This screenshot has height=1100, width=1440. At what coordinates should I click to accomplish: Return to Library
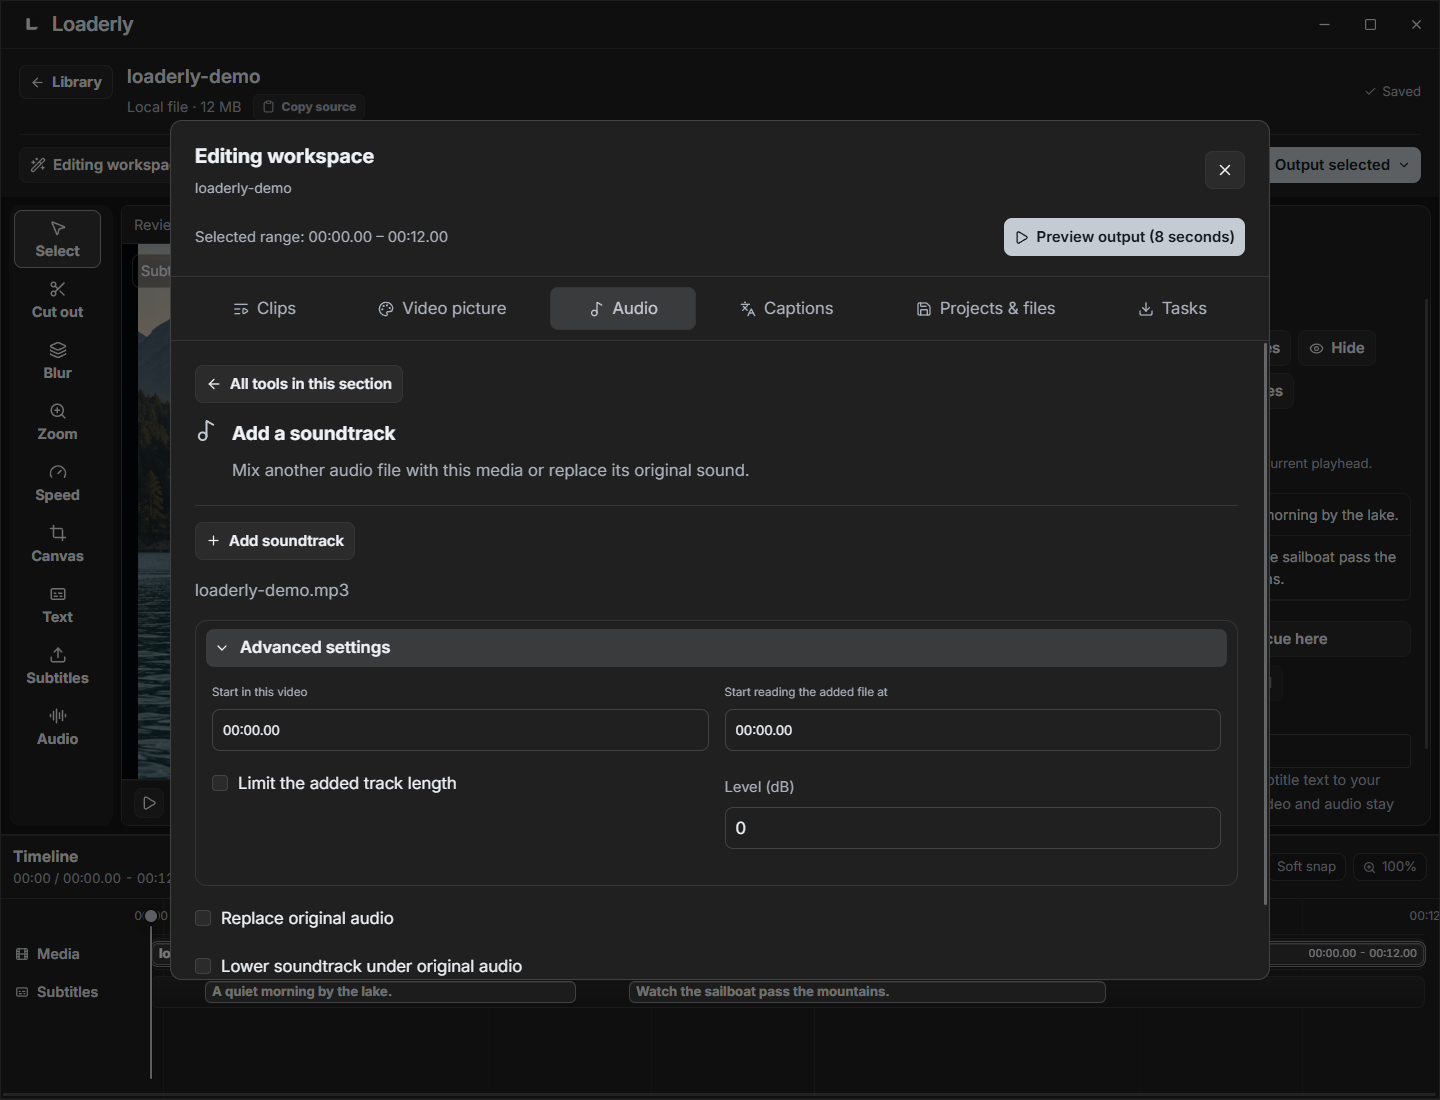pos(66,82)
